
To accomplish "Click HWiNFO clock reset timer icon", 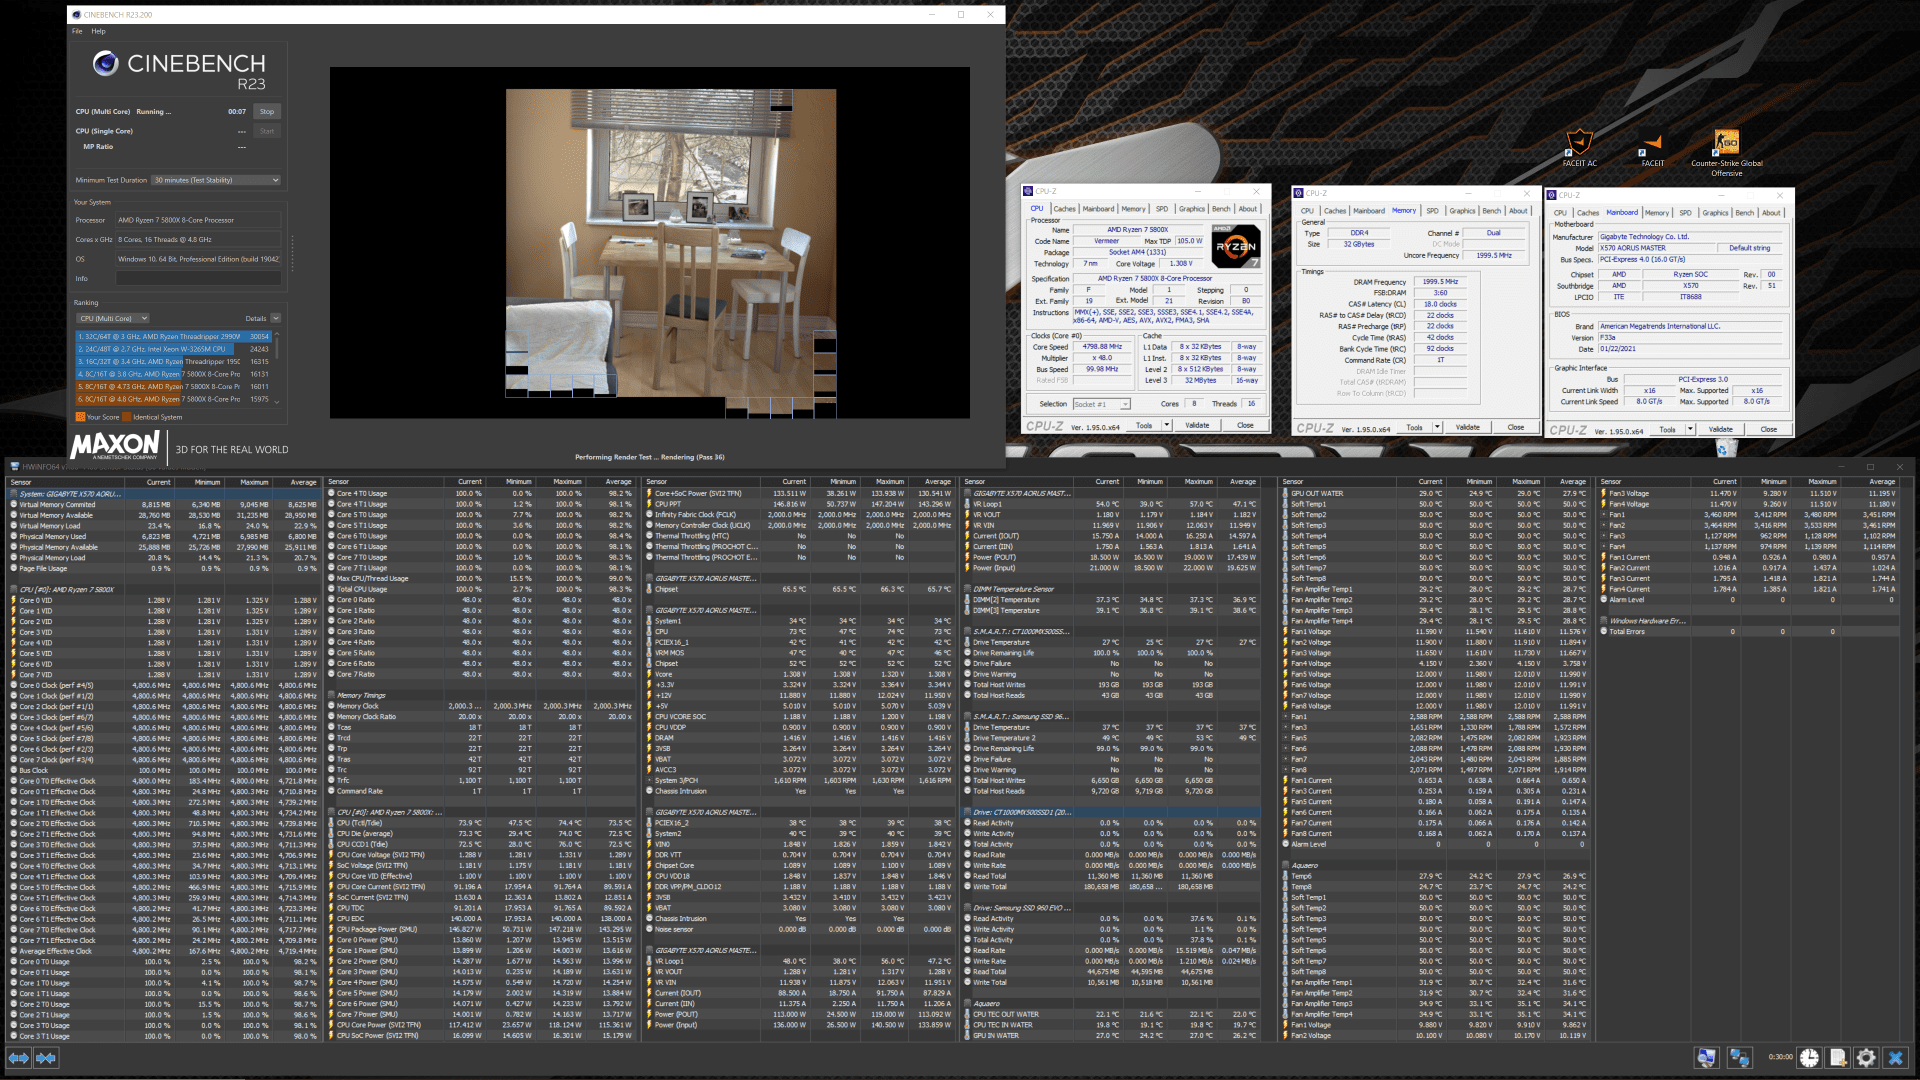I will click(x=1810, y=1057).
